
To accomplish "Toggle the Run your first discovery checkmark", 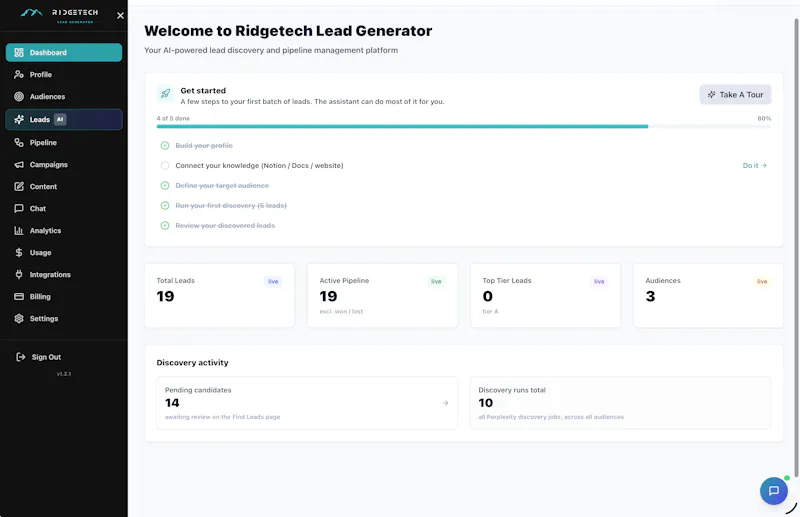I will pyautogui.click(x=165, y=205).
